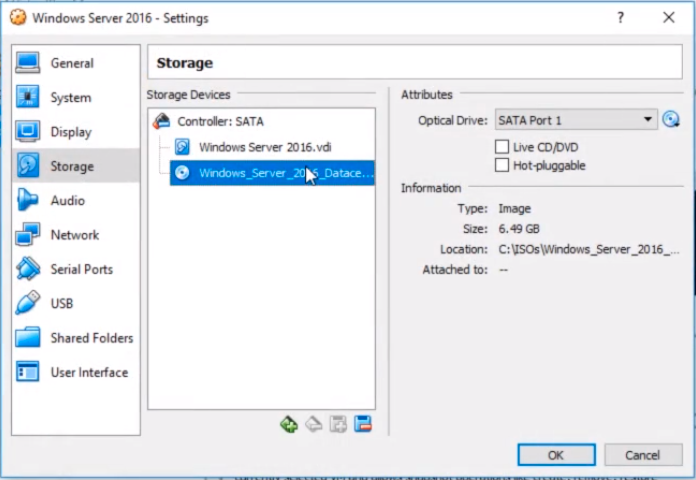Open the Optical Drive SATA Port dropdown
Screen dimensions: 696x480
[x=576, y=120]
